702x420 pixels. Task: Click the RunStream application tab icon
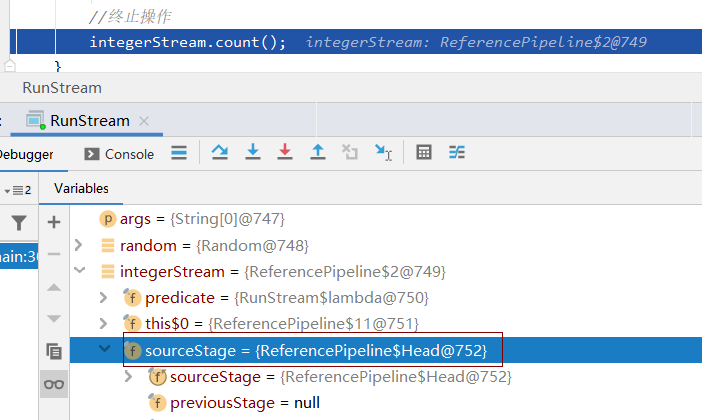[35, 120]
